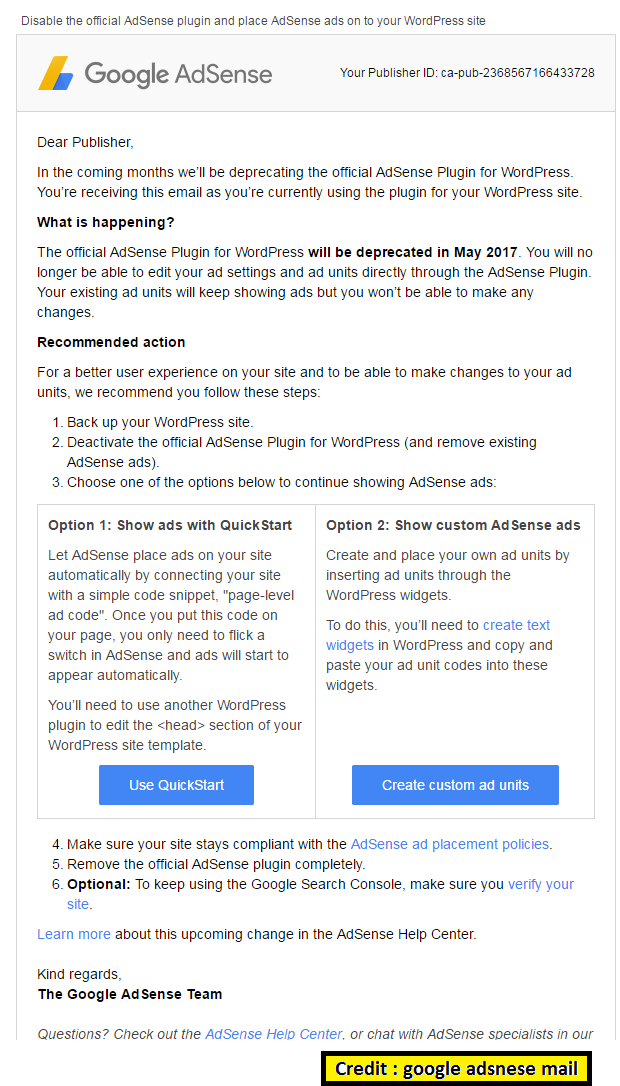Click the Google AdSense logo icon
This screenshot has height=1086, width=620.
[56, 73]
